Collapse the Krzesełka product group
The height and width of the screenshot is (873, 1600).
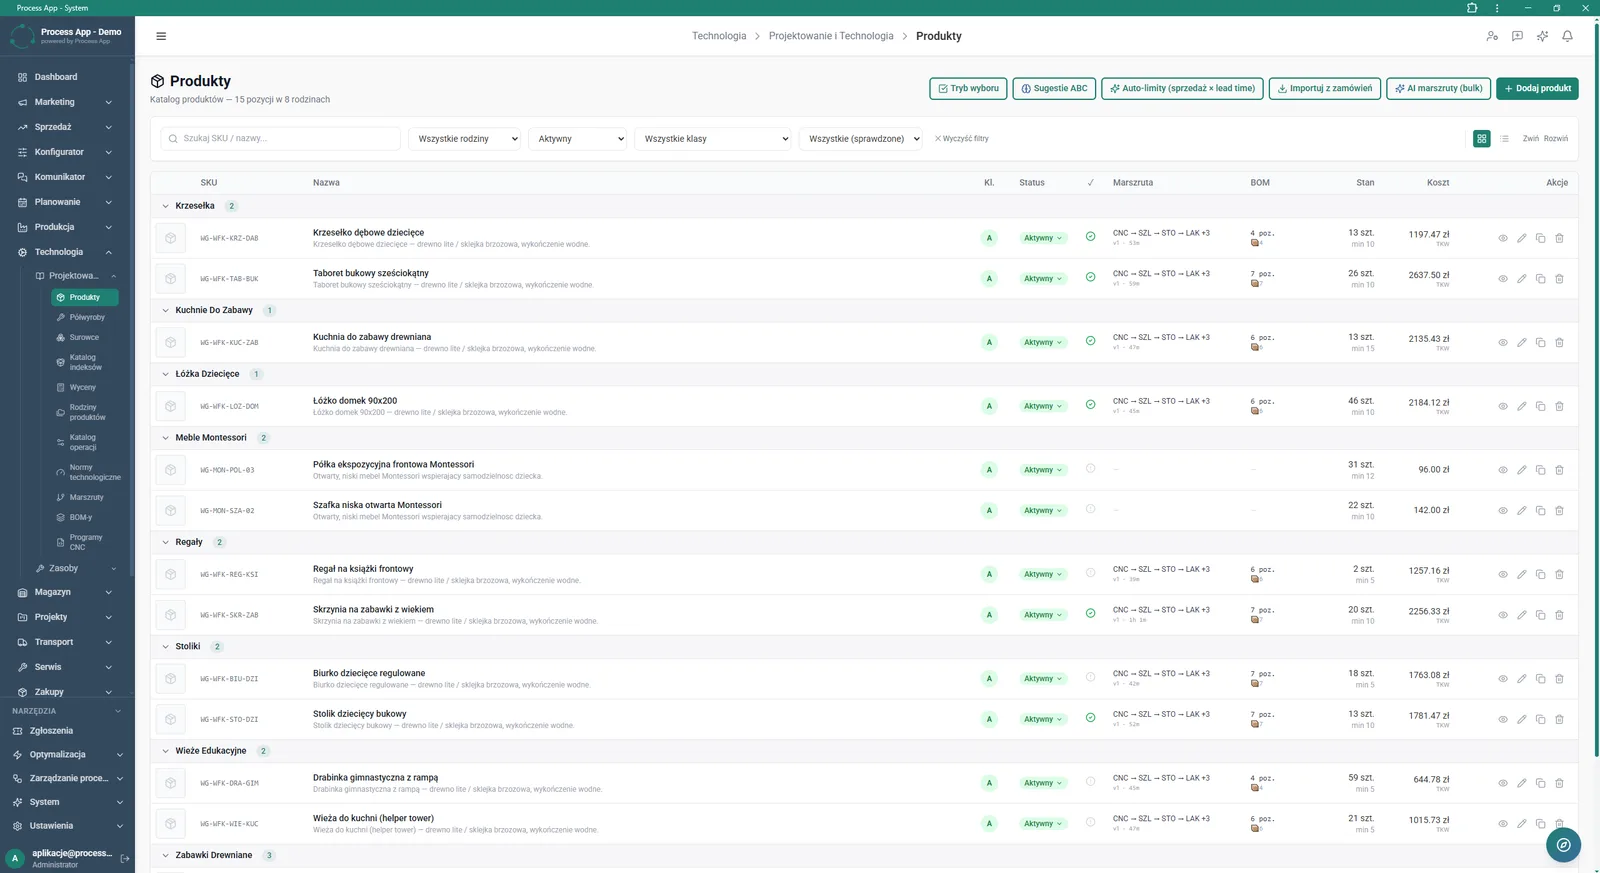coord(166,206)
